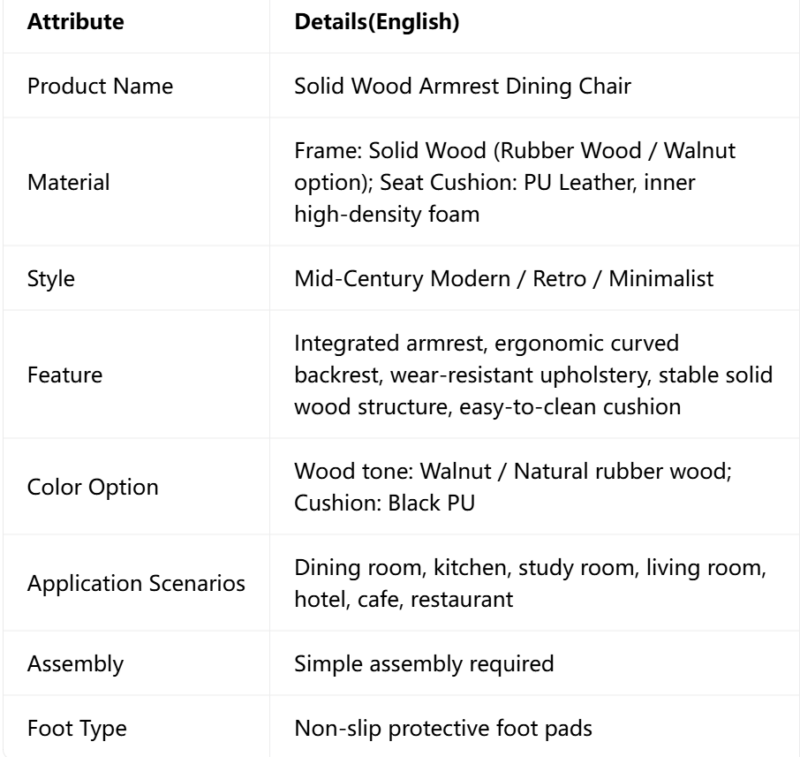Click the Dining room, kitchen scenarios text
The height and width of the screenshot is (757, 800).
(530, 583)
